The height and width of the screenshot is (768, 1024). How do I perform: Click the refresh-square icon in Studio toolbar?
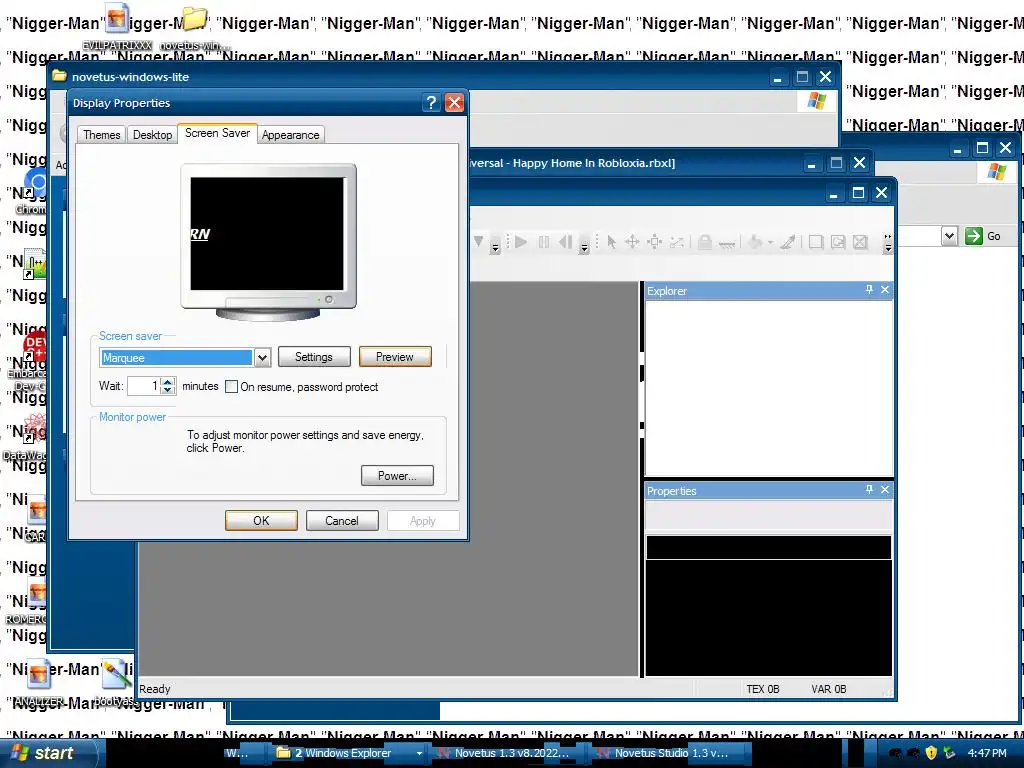(838, 242)
